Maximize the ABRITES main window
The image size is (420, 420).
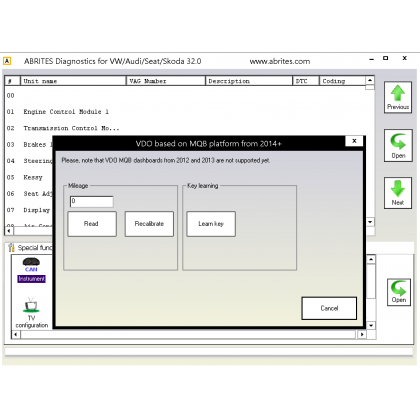tap(386, 58)
